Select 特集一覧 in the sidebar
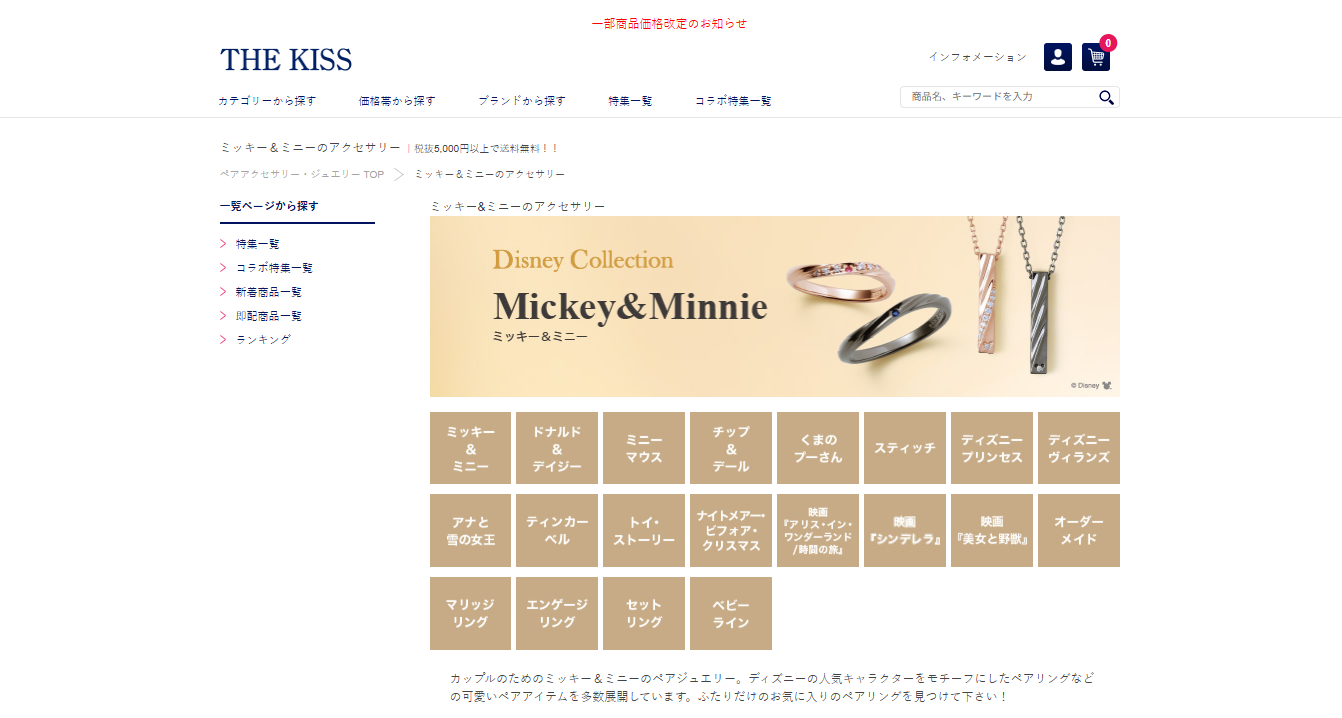 point(258,244)
